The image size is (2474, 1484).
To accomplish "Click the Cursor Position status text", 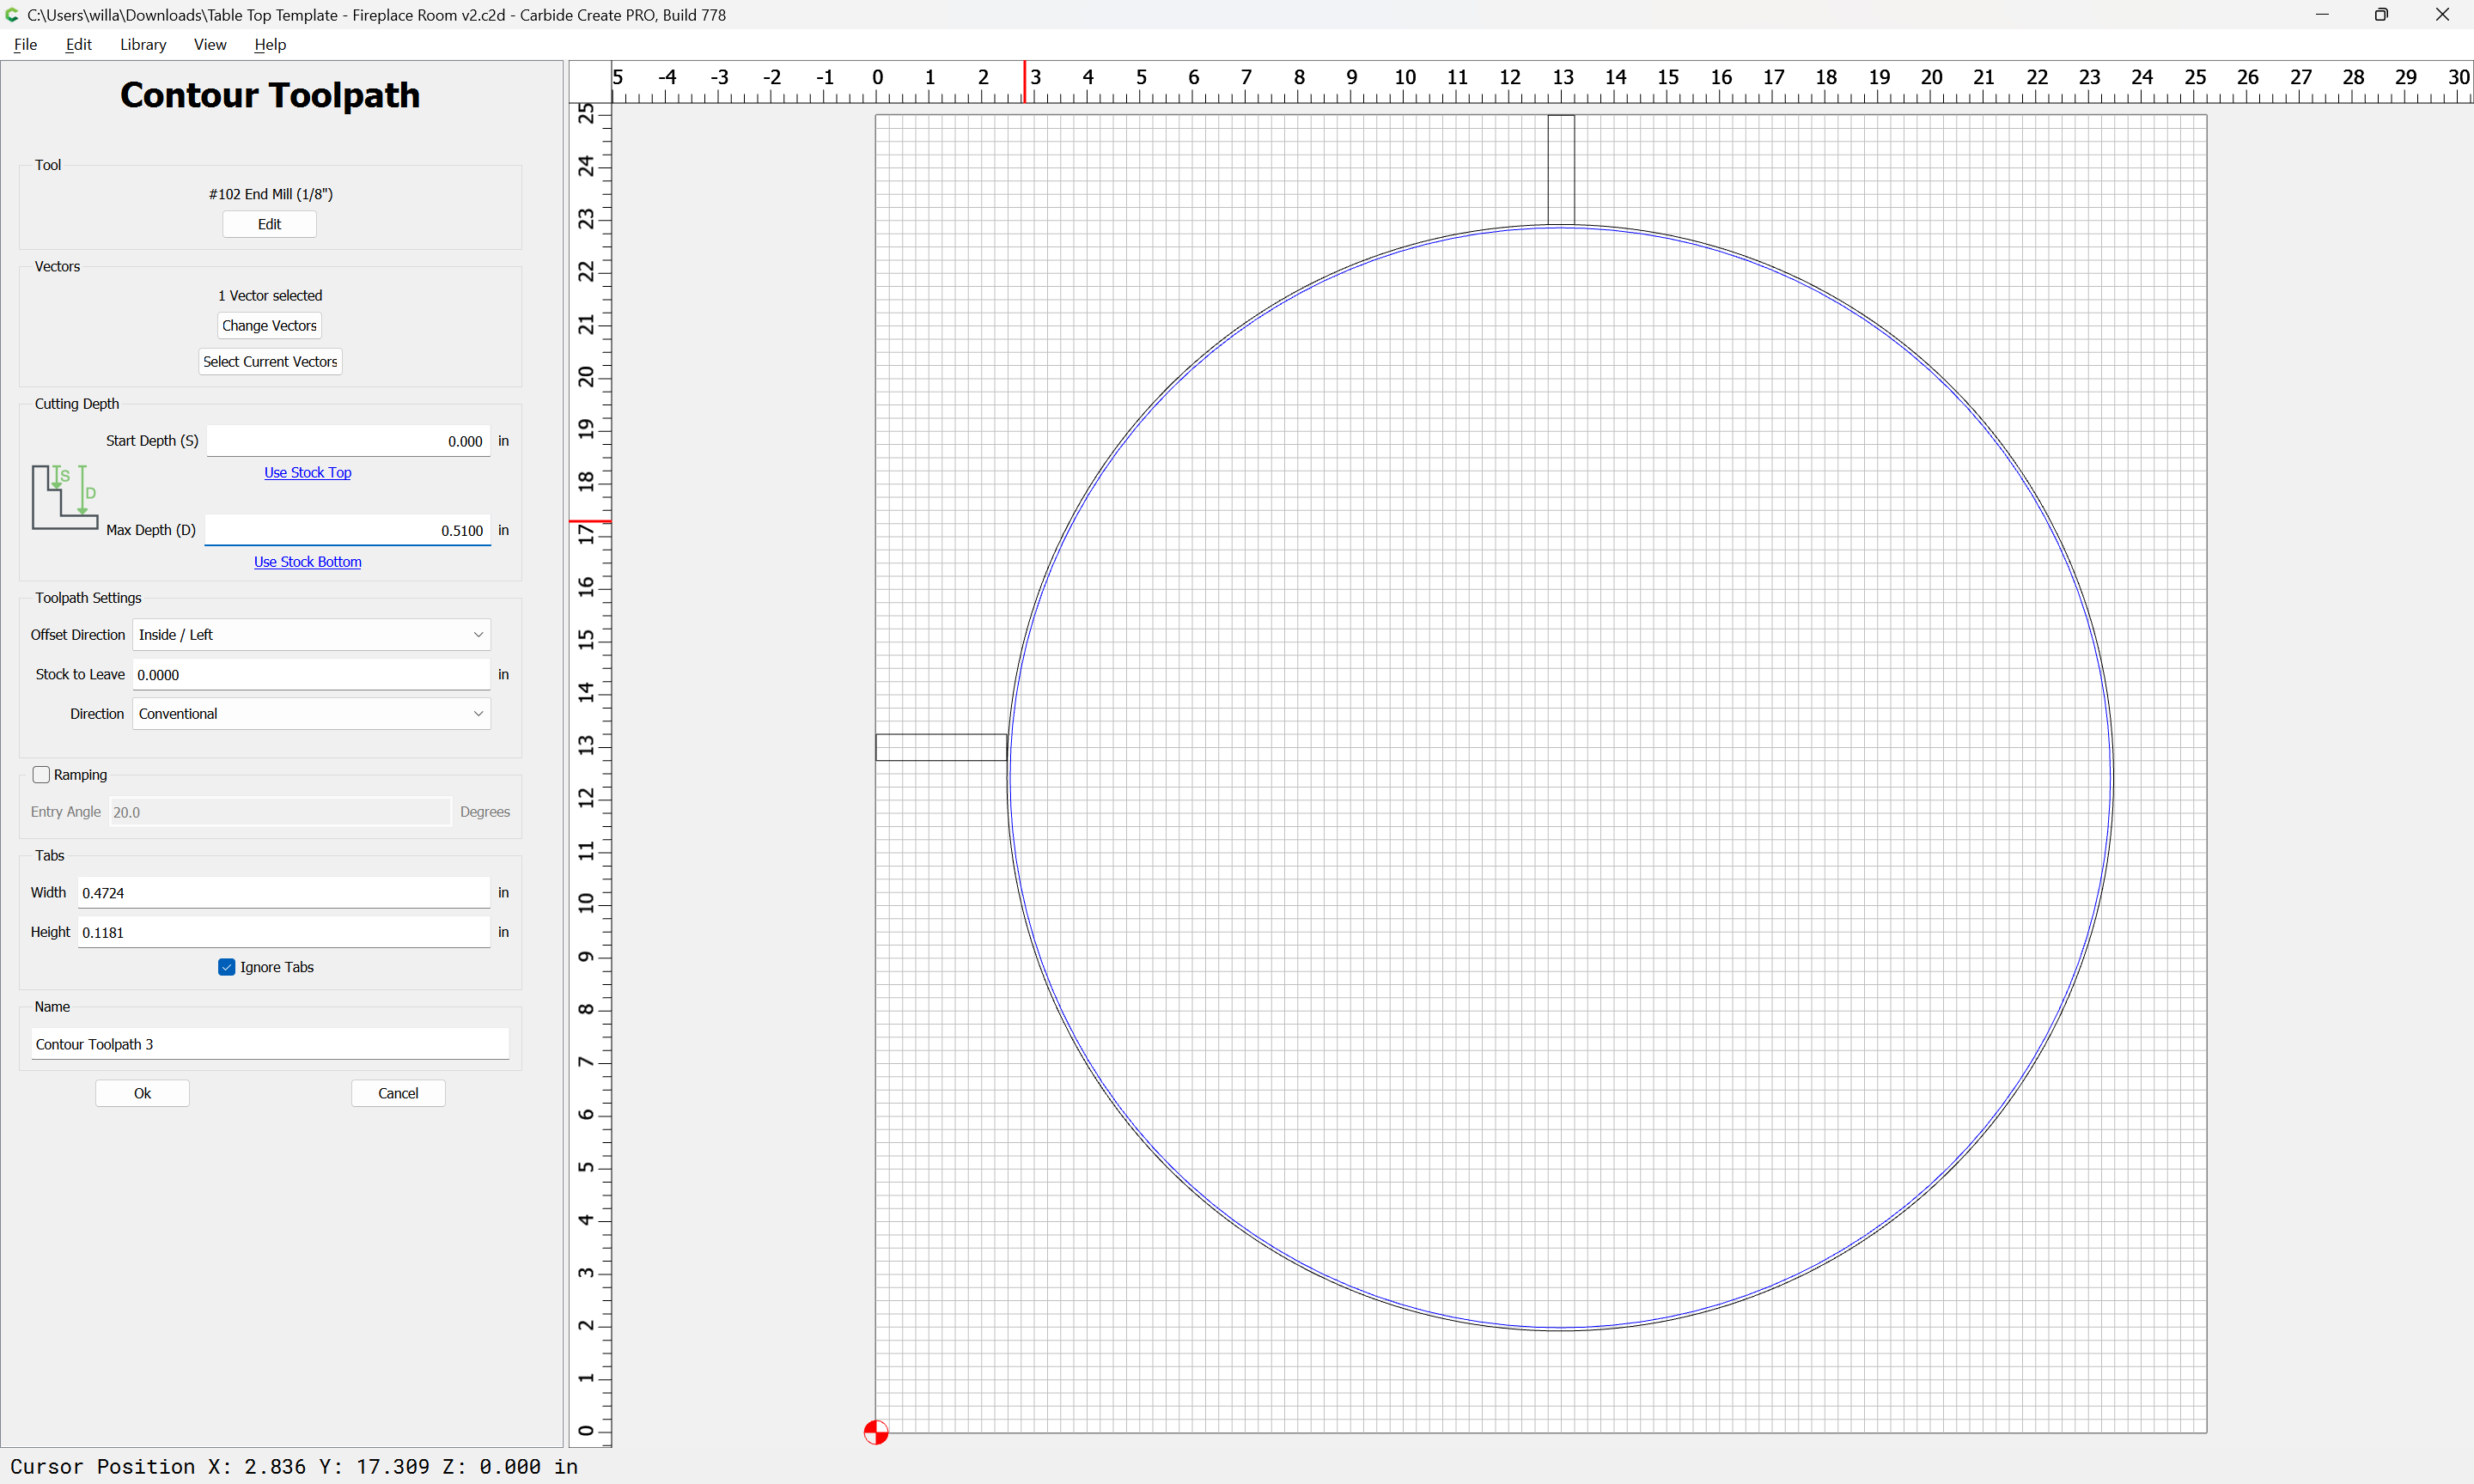I will tap(294, 1466).
